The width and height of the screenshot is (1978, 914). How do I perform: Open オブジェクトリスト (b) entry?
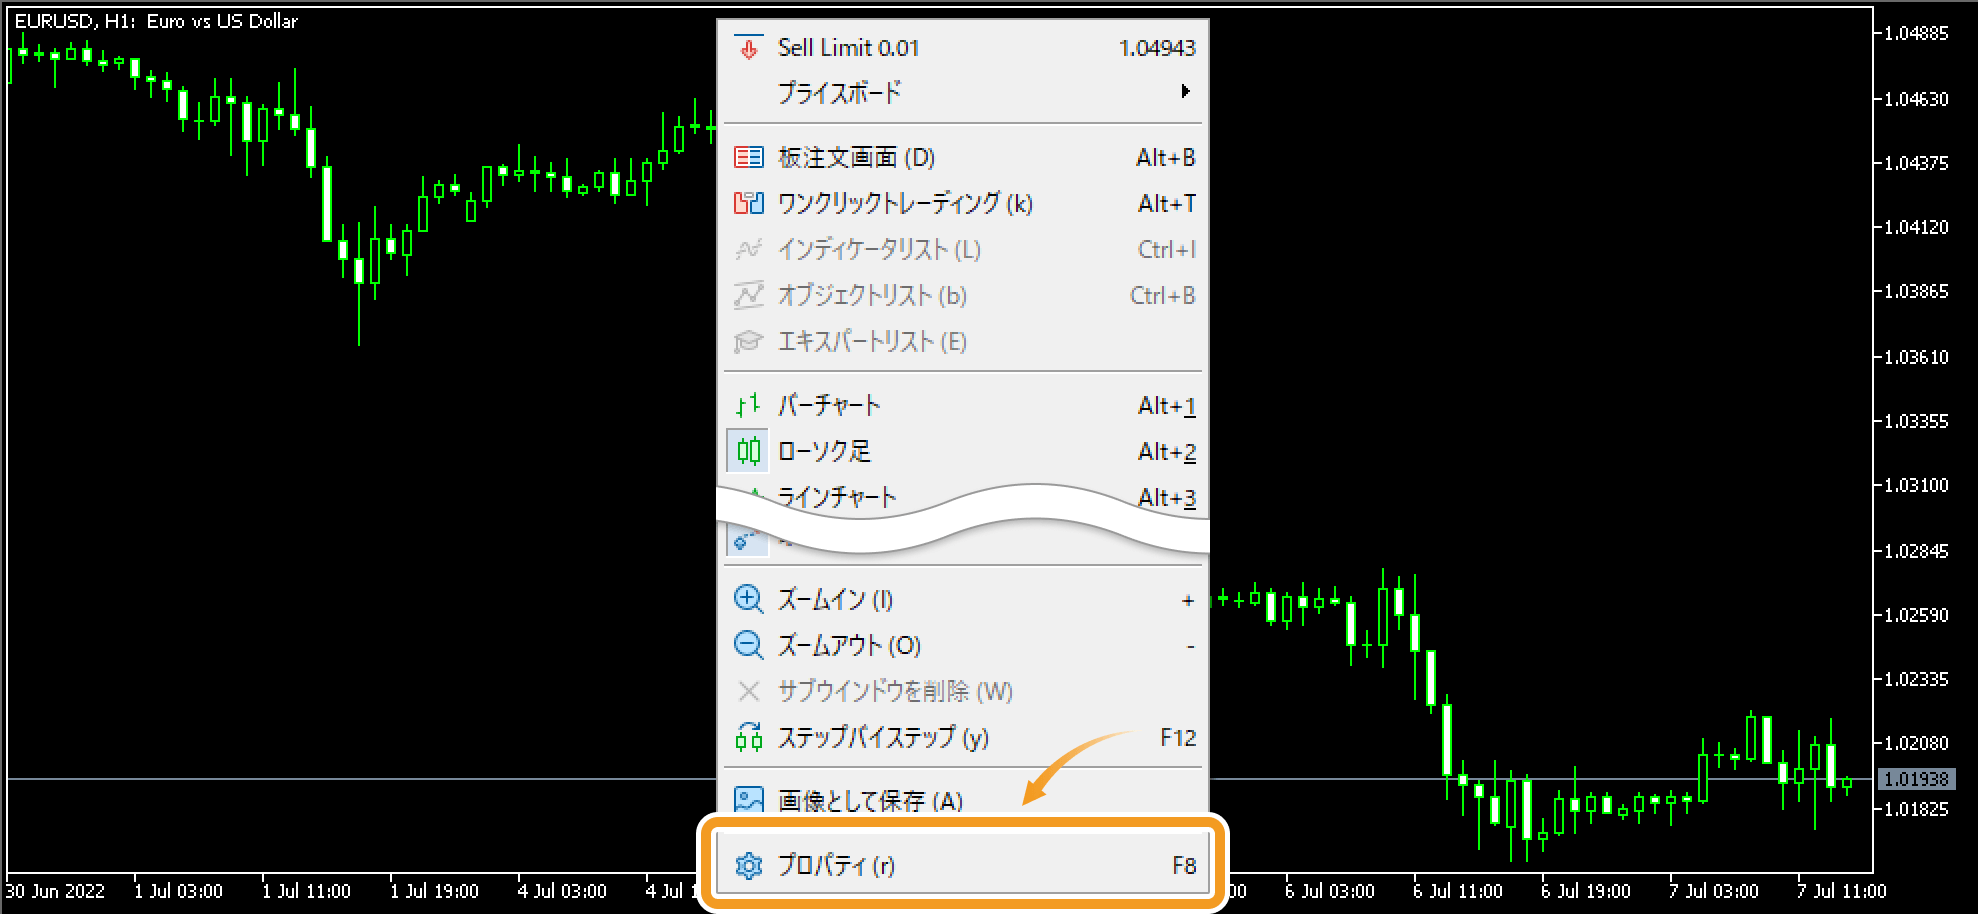(x=964, y=295)
